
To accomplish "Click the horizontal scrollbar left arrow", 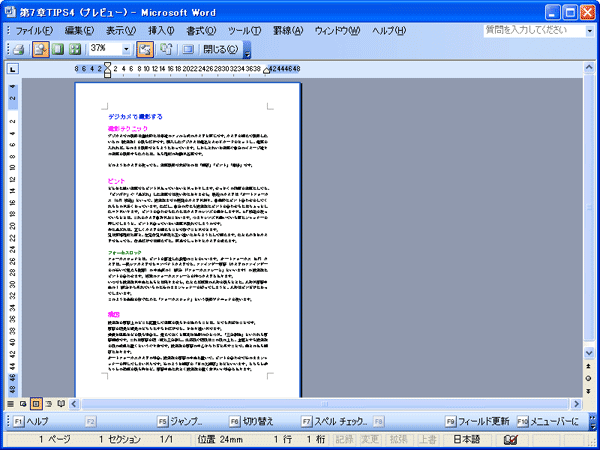I will click(x=74, y=404).
